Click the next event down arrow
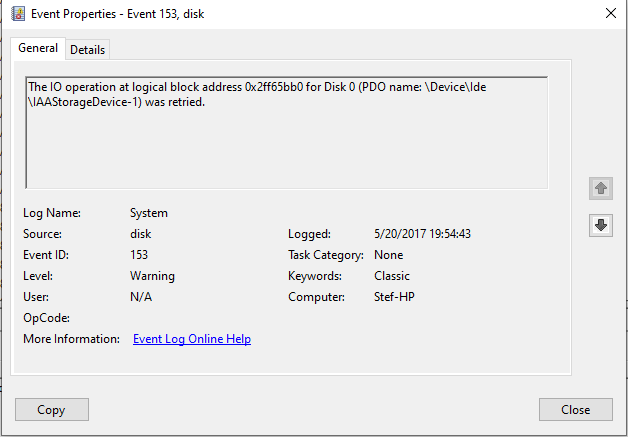 [600, 226]
